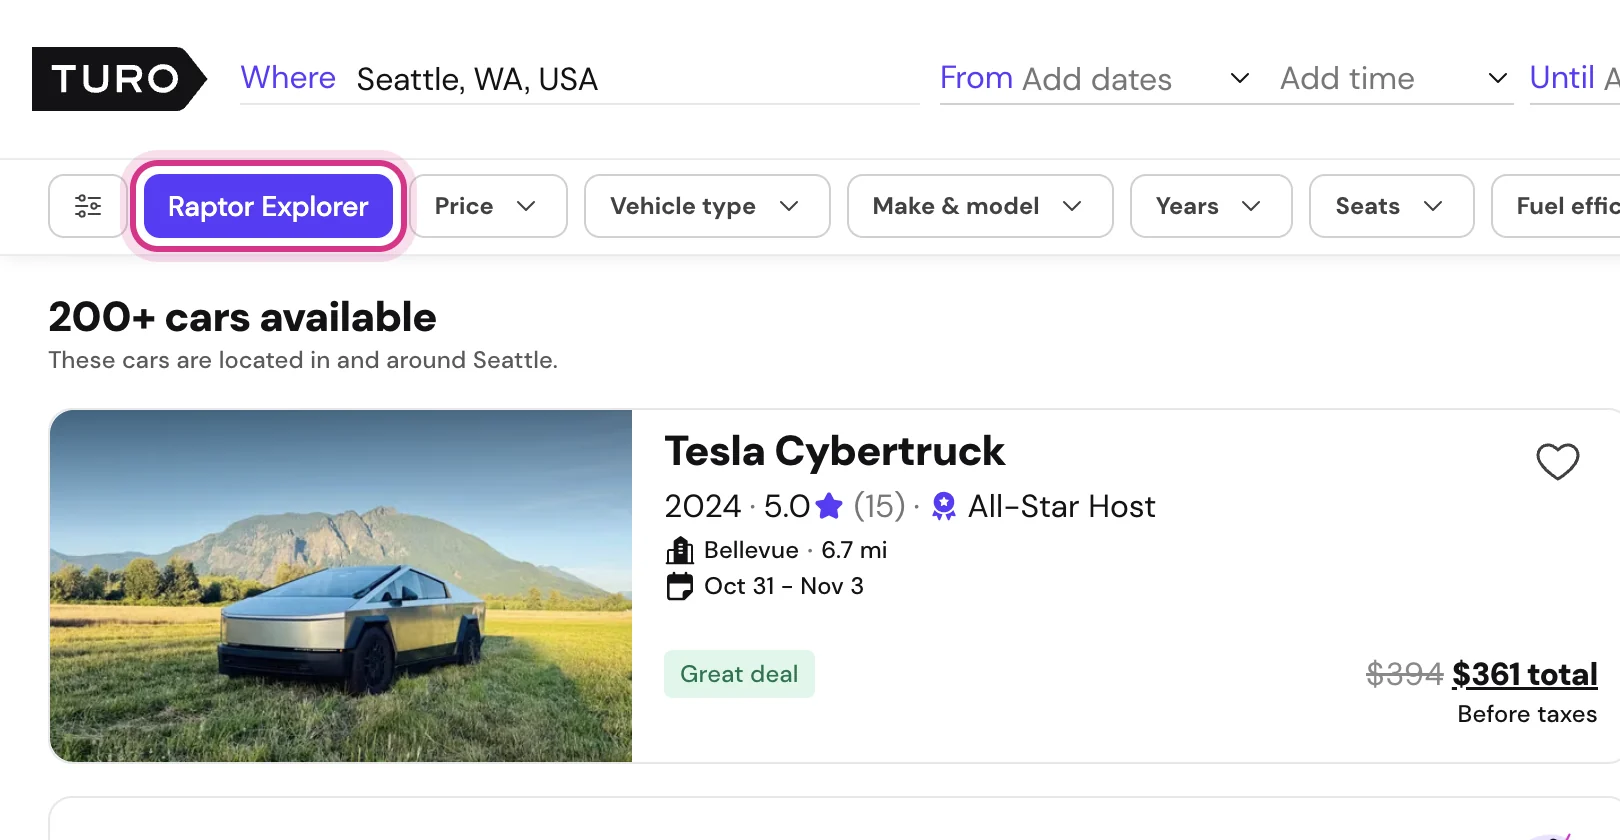Click the Bellevue · 6.7 mi text
The height and width of the screenshot is (840, 1620).
point(796,550)
